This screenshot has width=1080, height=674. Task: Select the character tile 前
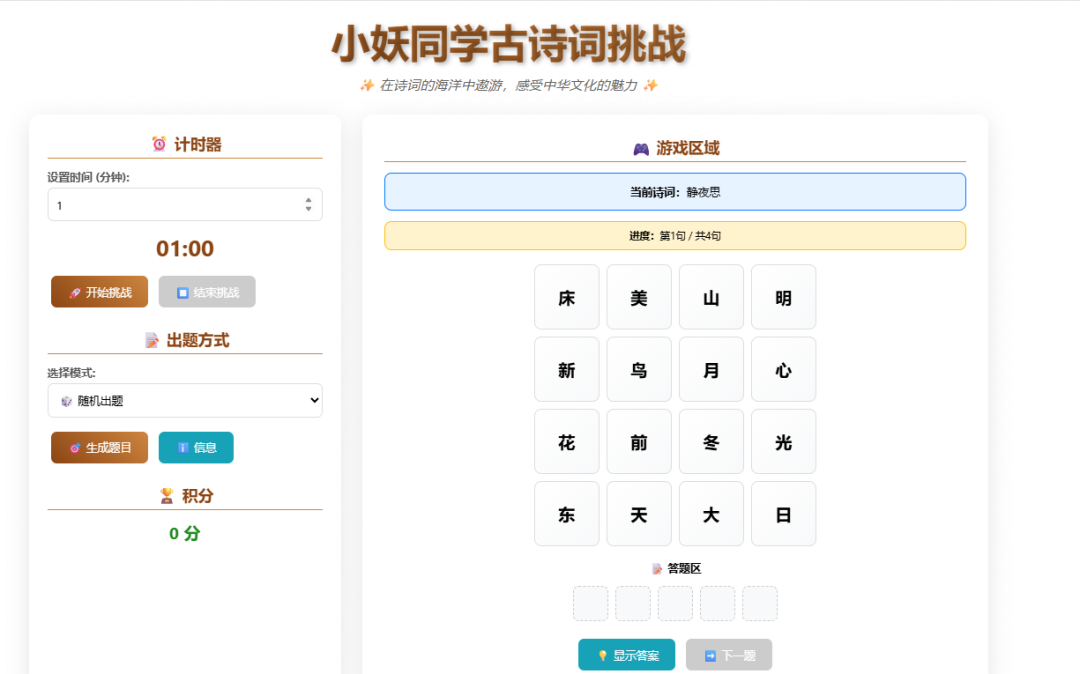639,442
